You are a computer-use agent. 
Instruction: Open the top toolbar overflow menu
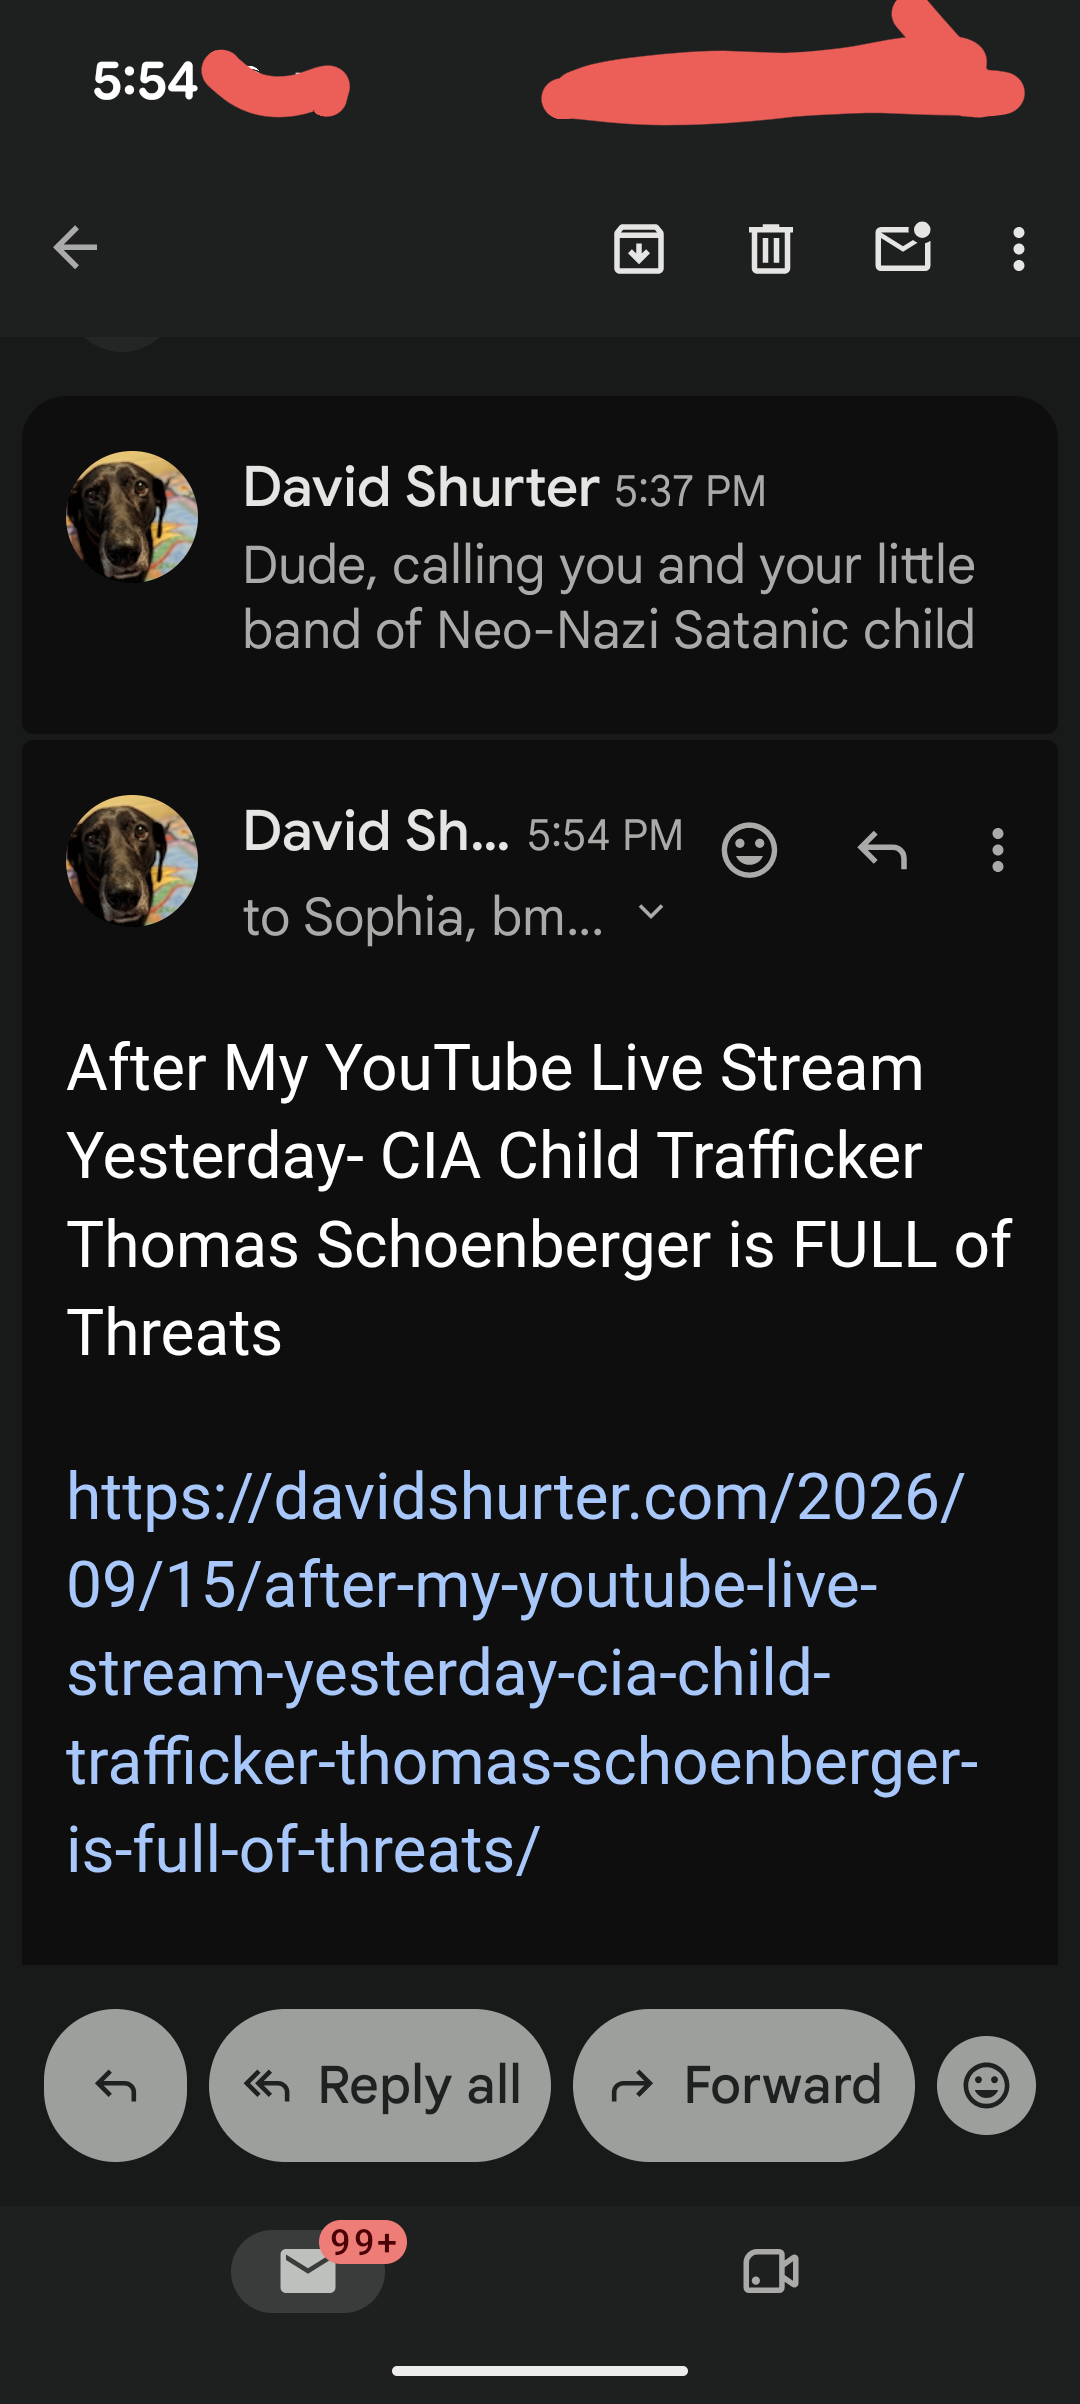pos(1018,249)
